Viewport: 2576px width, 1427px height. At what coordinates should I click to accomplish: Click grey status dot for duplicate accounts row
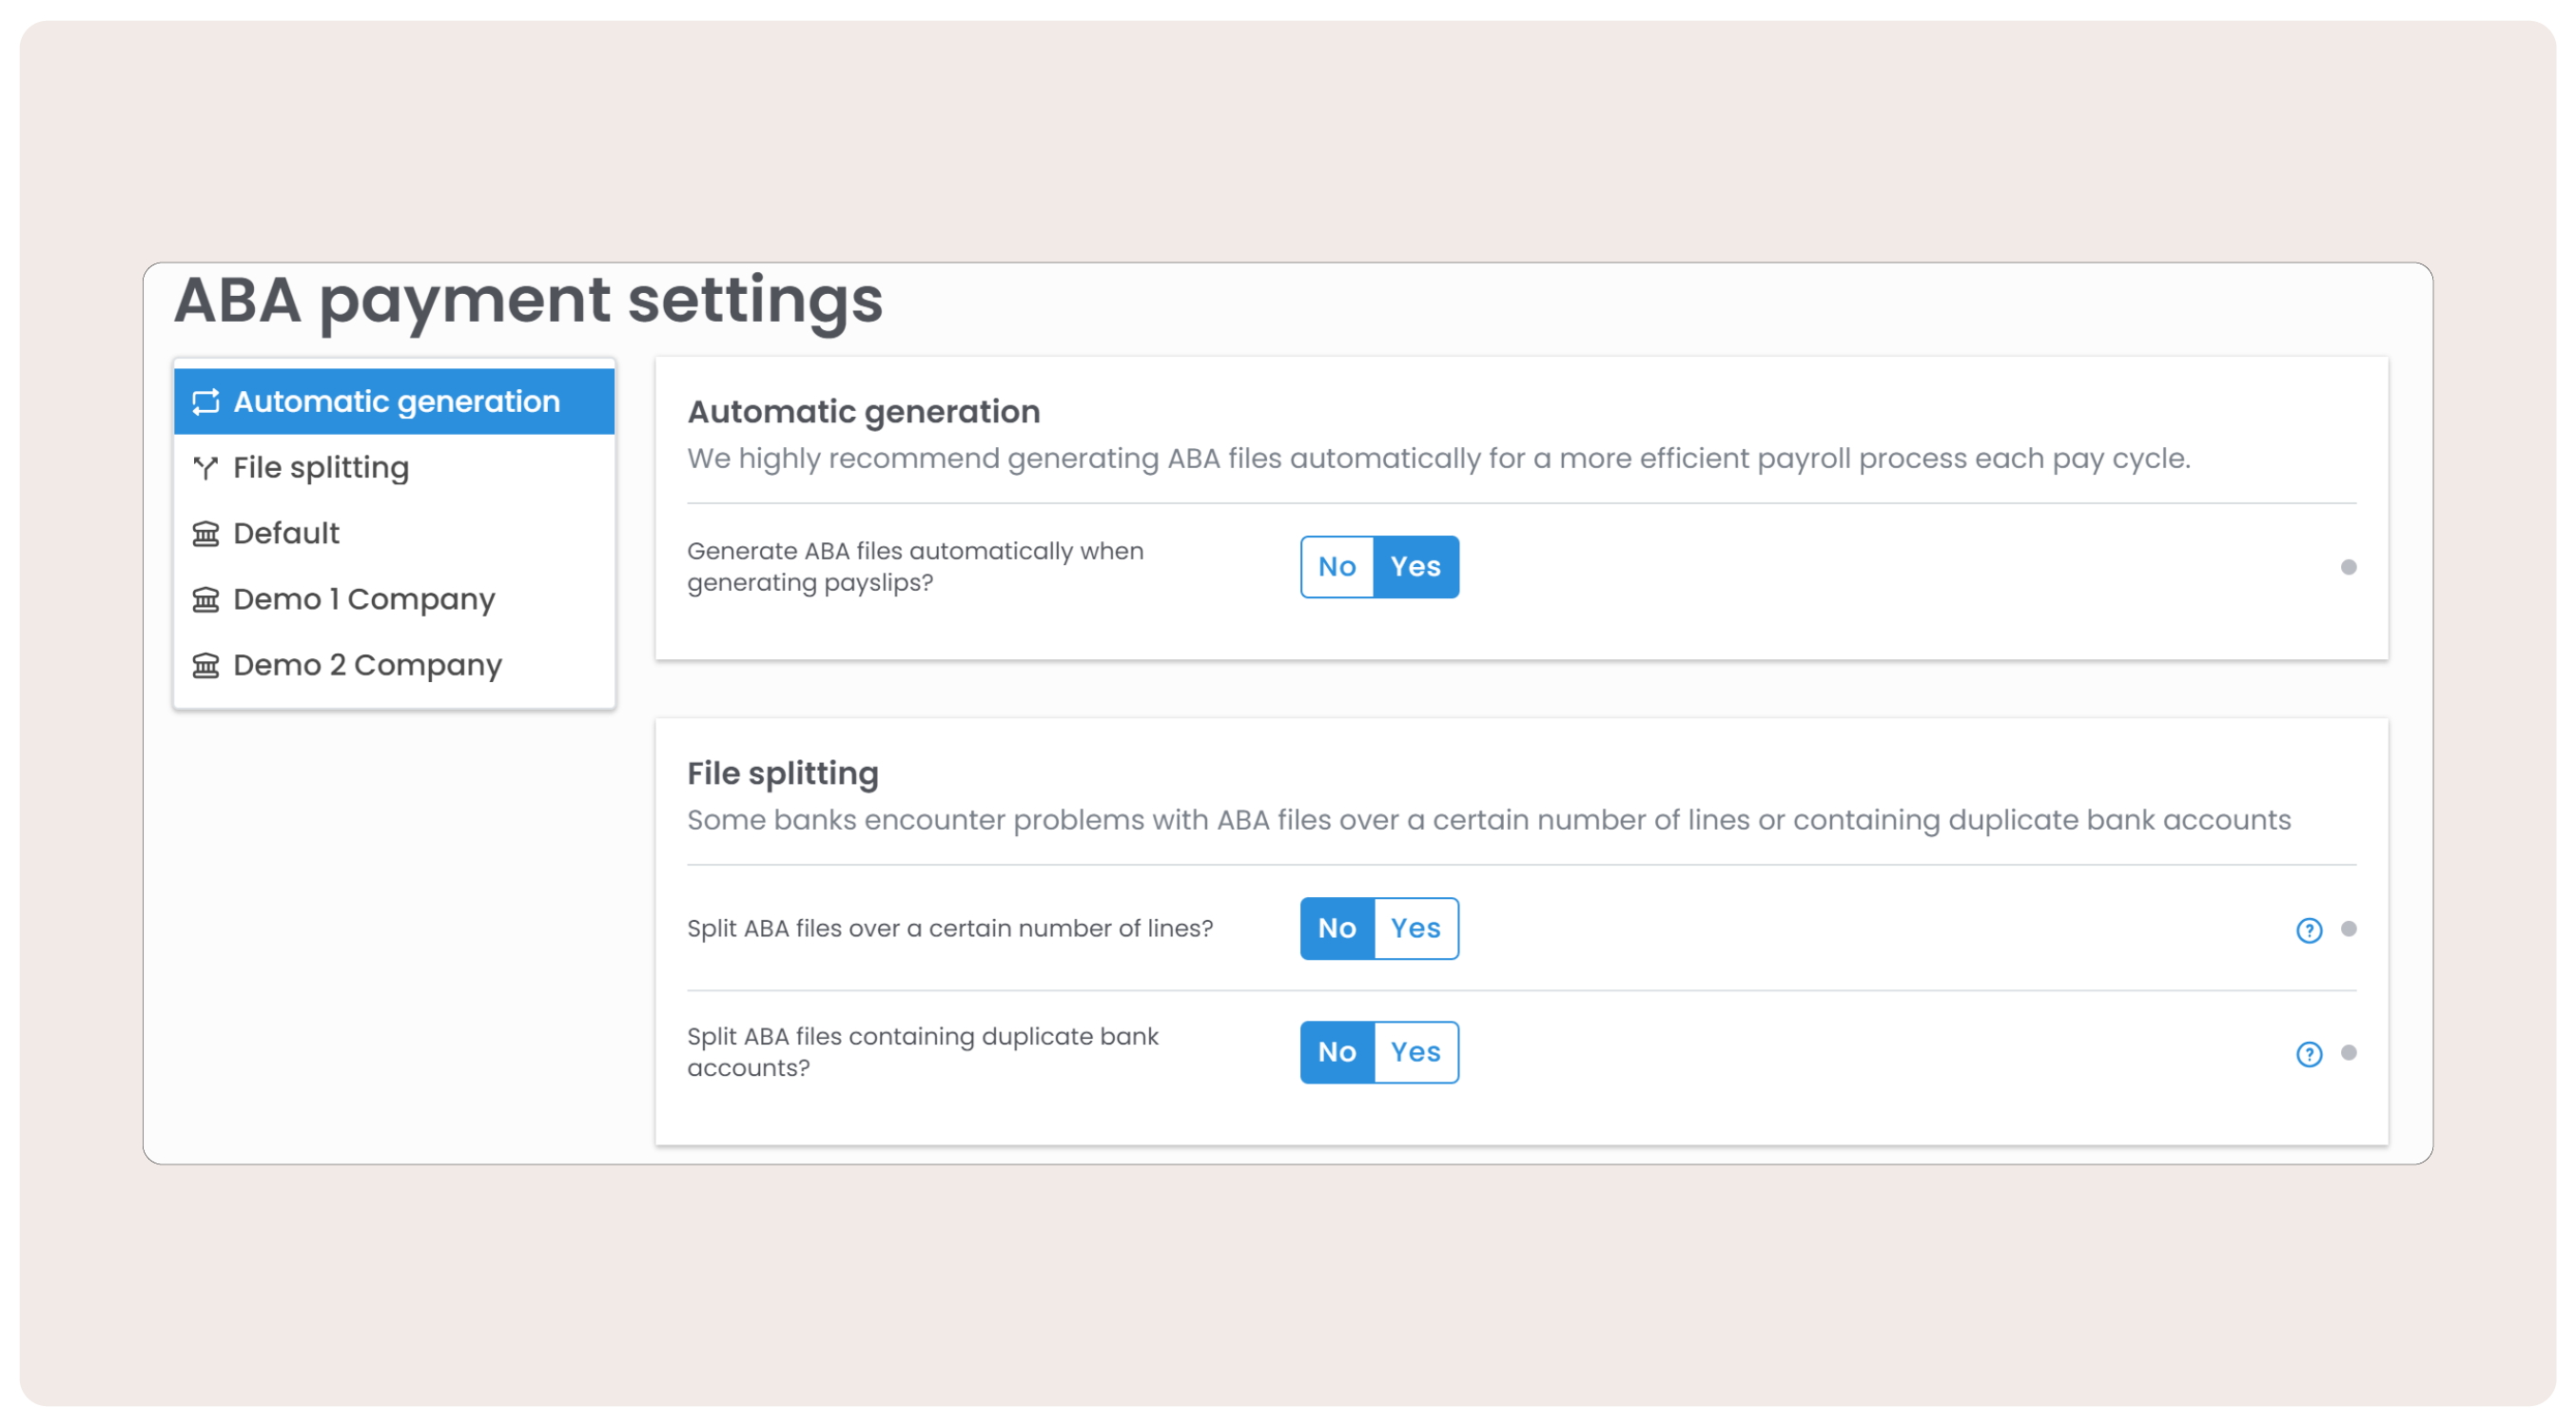pyautogui.click(x=2348, y=1053)
